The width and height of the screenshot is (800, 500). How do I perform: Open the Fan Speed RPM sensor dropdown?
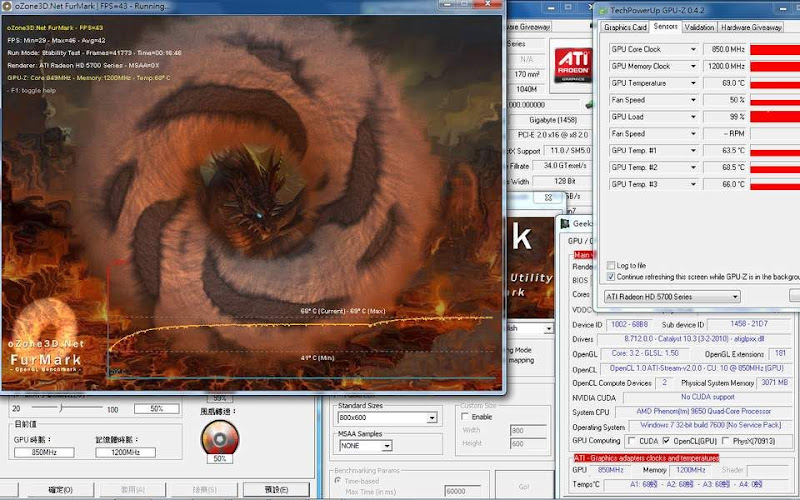693,134
